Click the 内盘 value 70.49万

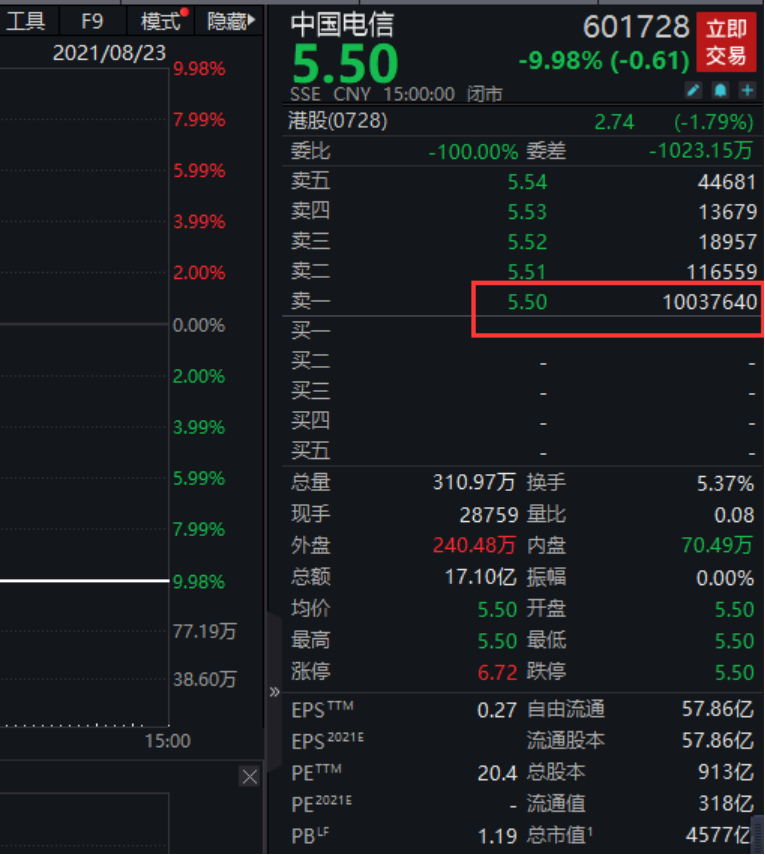[x=718, y=545]
